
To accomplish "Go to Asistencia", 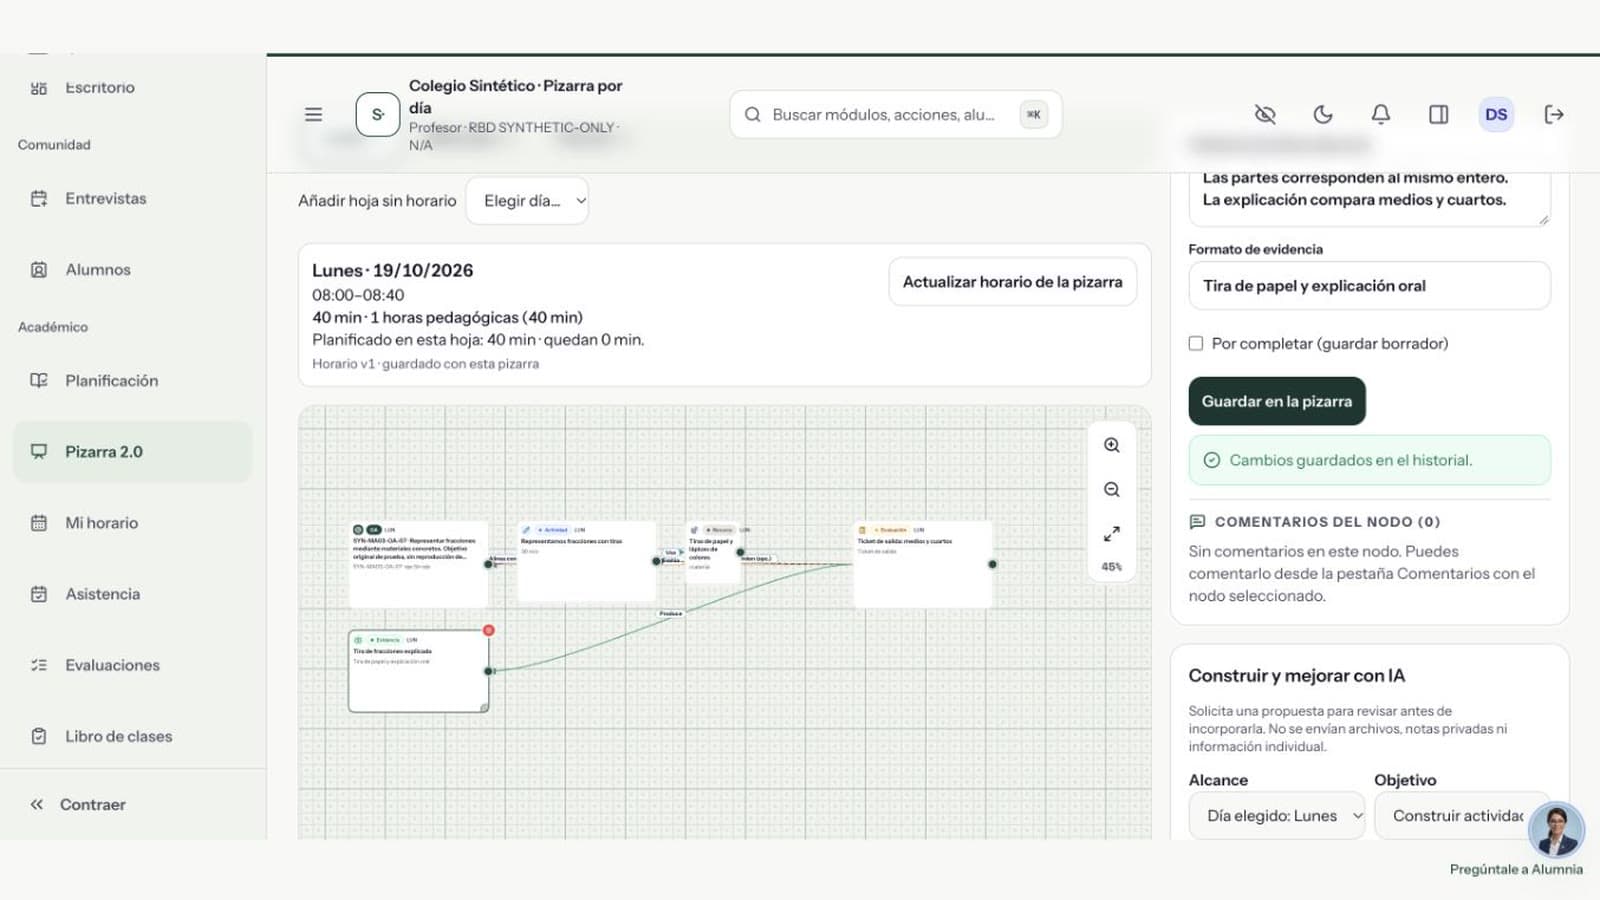I will click(133, 593).
